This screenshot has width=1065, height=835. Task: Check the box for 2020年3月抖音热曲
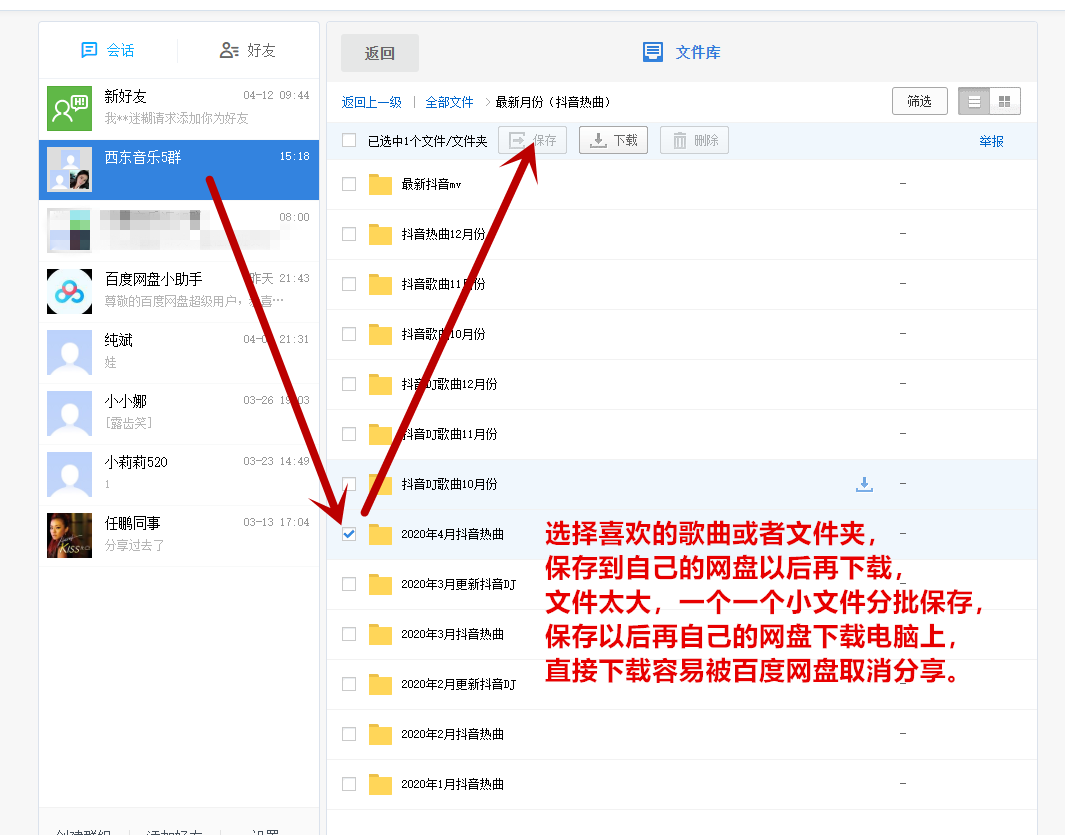click(349, 634)
